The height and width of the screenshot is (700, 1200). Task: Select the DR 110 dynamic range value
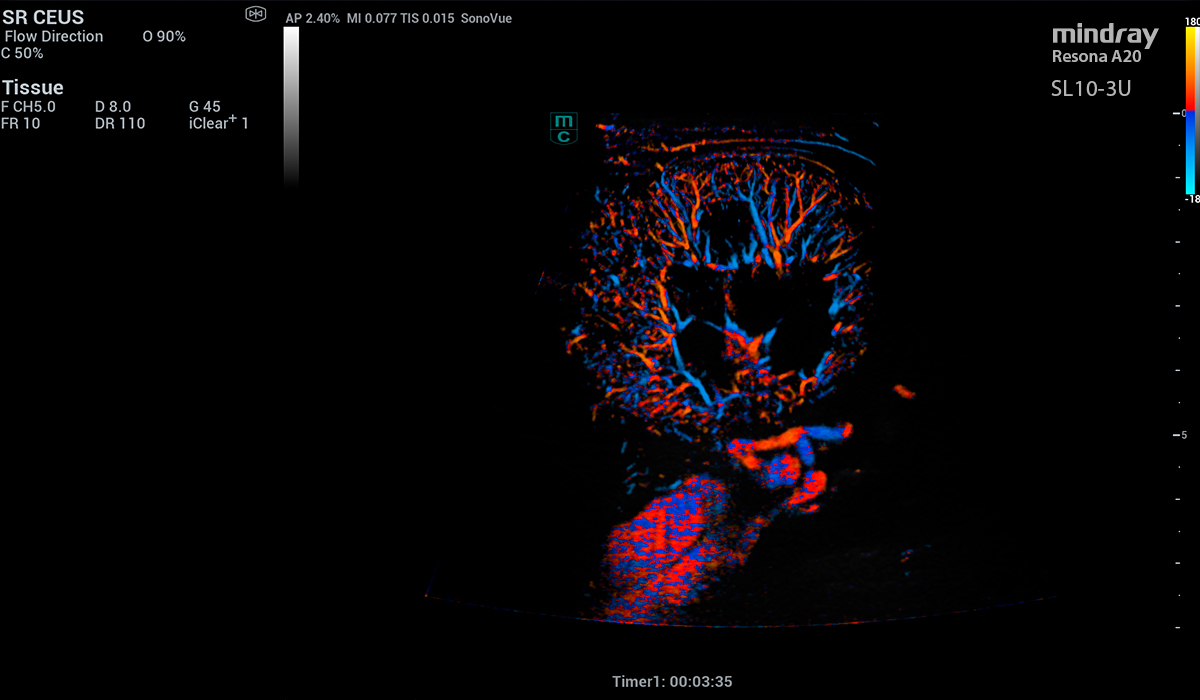[120, 124]
